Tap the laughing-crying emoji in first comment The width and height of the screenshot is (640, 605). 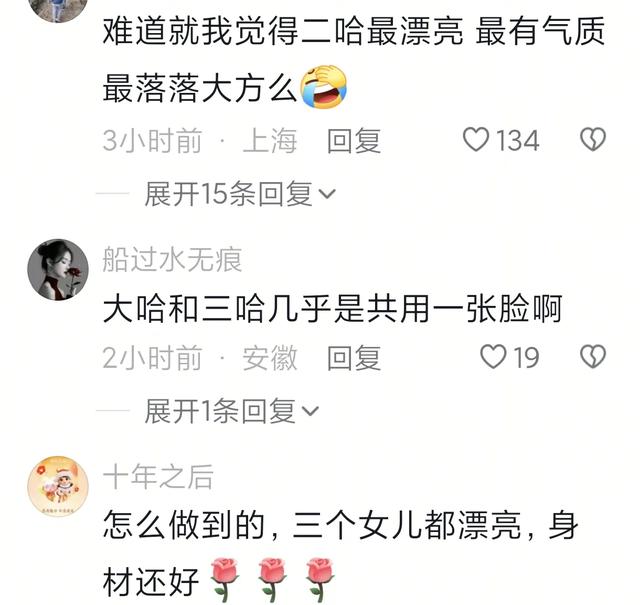[324, 87]
